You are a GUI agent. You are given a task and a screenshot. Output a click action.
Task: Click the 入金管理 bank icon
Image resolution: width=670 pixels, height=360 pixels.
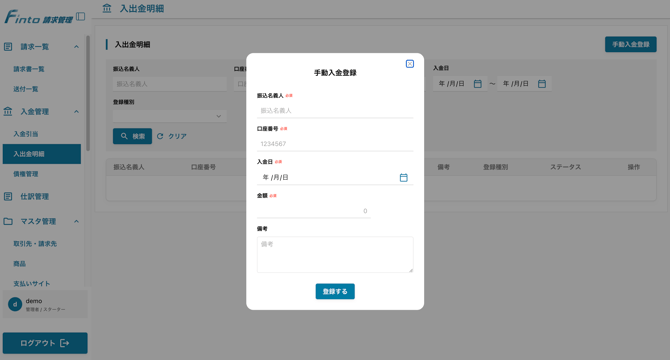coord(8,111)
